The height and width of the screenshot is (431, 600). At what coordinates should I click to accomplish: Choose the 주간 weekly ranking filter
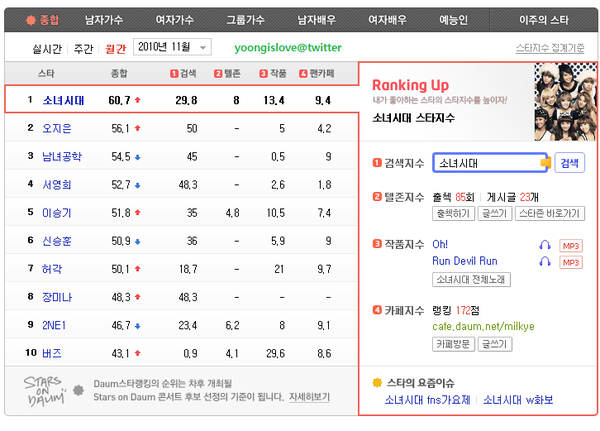[x=83, y=49]
